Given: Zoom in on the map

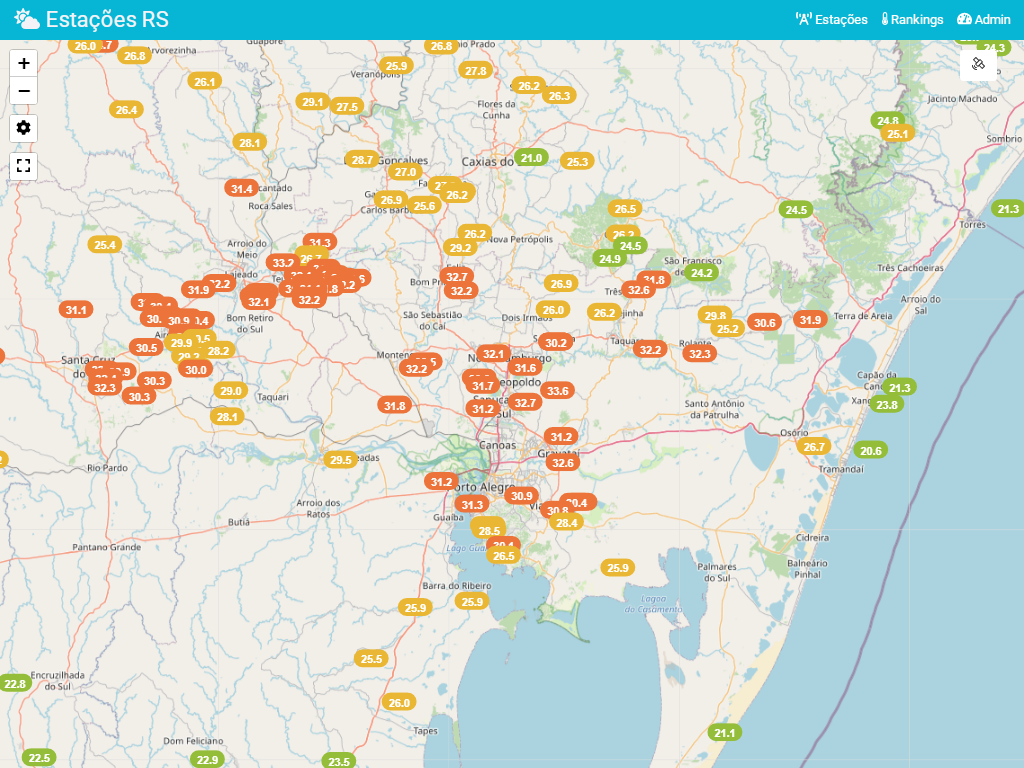Looking at the screenshot, I should [24, 63].
